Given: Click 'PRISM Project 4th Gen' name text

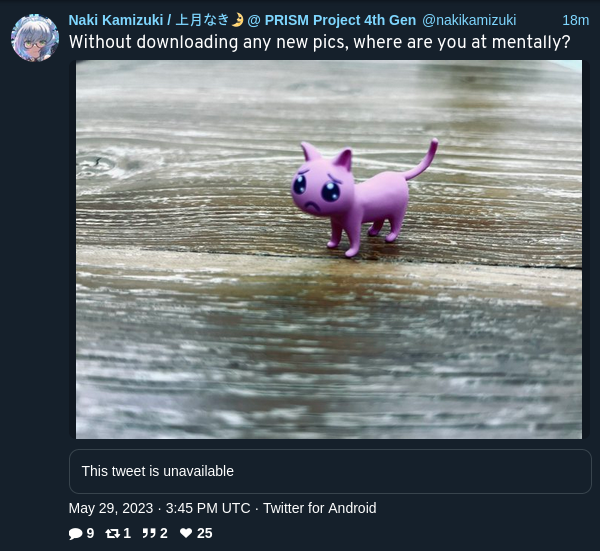Looking at the screenshot, I should [x=340, y=20].
